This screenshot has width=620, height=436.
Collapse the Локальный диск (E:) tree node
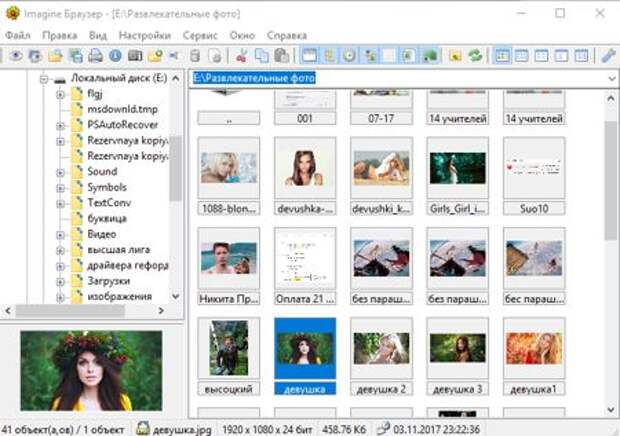click(x=44, y=79)
